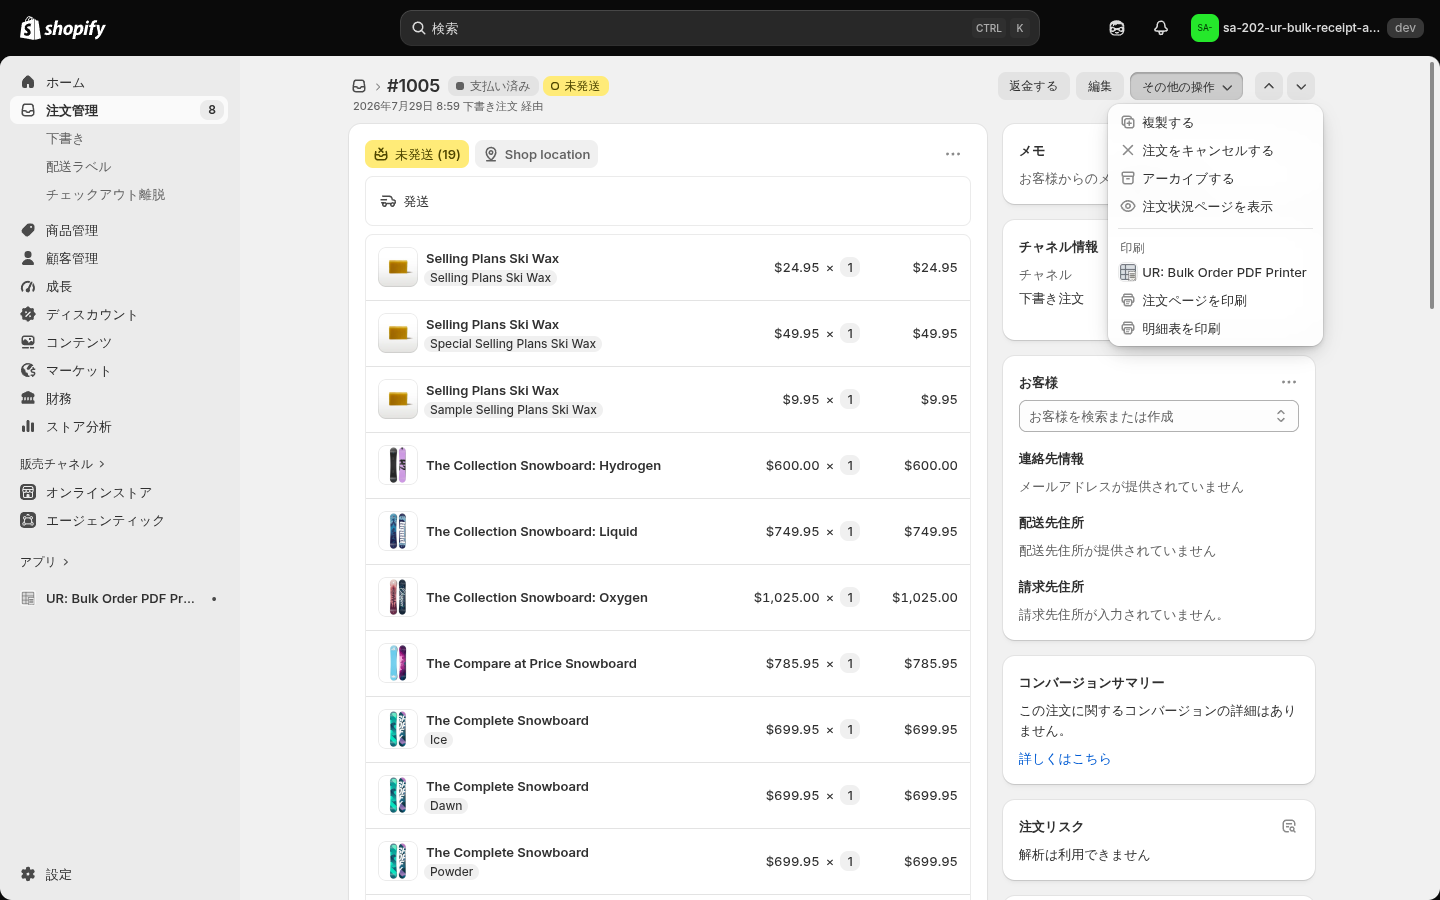
Task: Click the dev badge in top bar
Action: pos(1405,28)
